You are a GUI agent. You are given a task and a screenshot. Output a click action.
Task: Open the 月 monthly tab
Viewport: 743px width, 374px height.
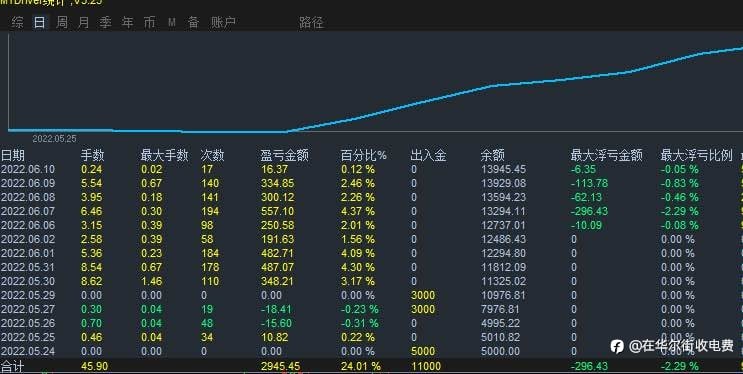point(84,22)
